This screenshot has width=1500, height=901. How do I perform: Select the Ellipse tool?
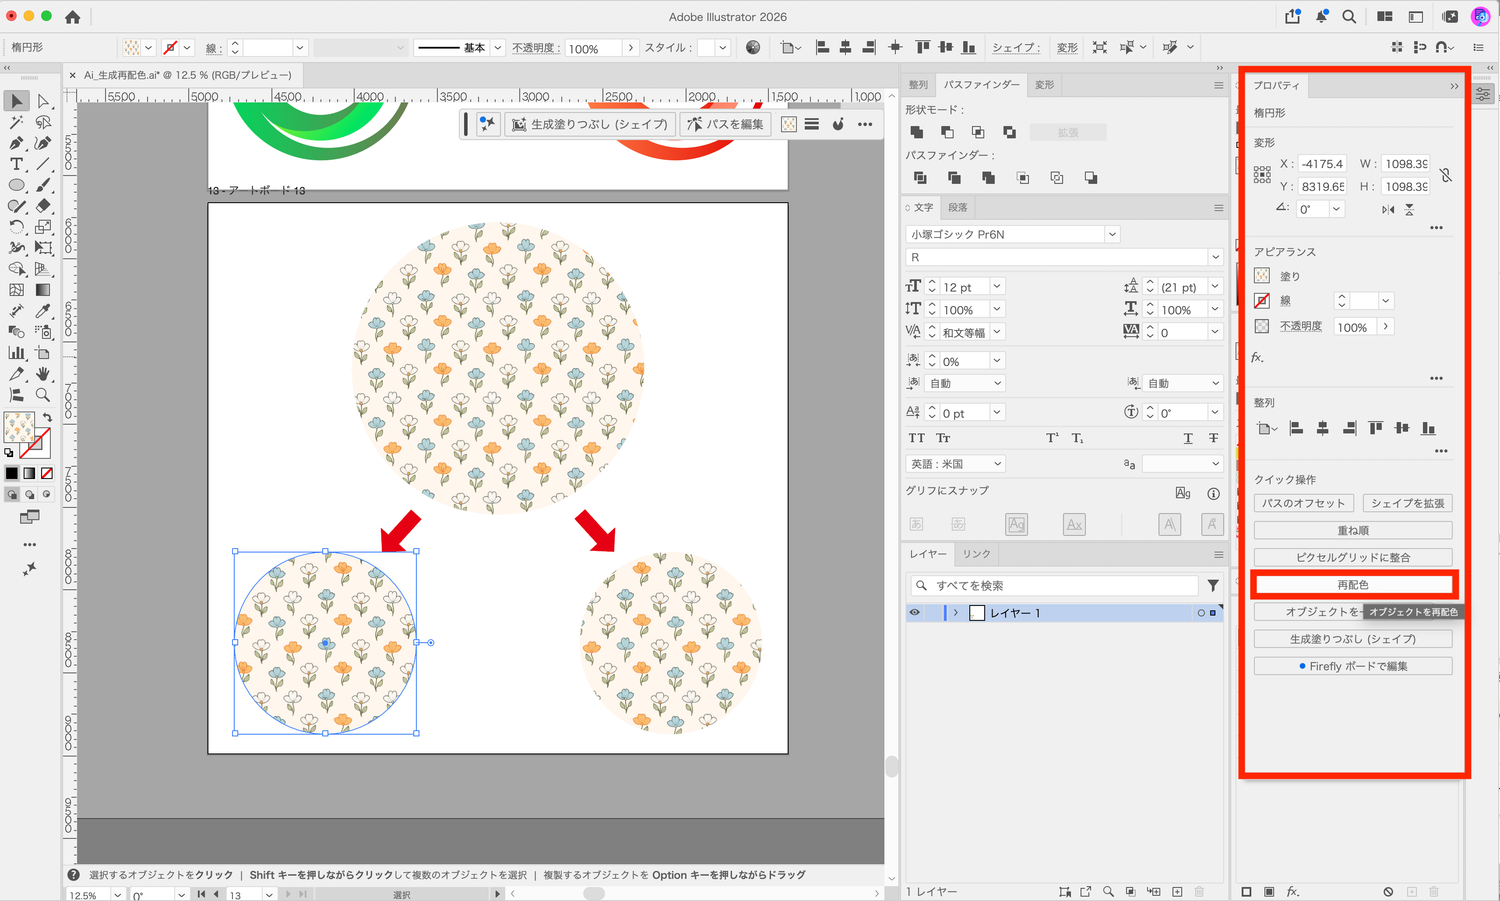16,185
